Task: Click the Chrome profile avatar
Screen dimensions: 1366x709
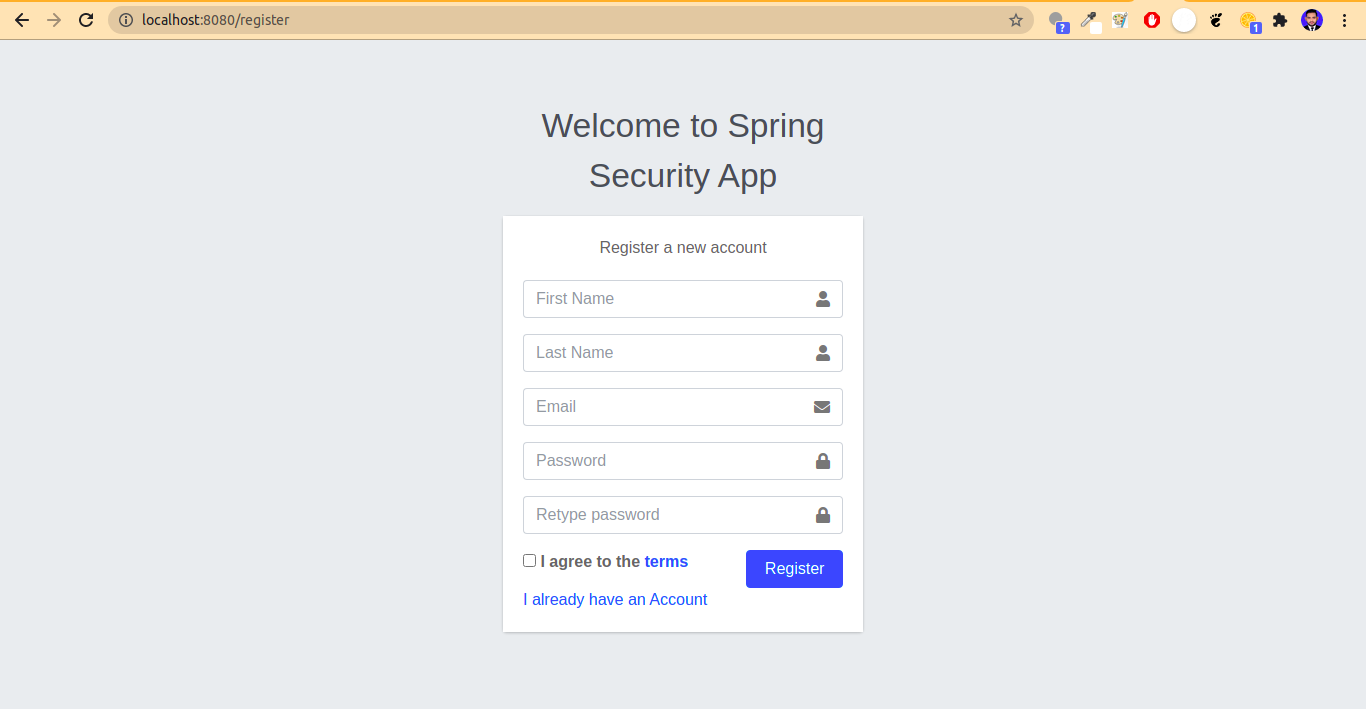Action: (x=1312, y=19)
